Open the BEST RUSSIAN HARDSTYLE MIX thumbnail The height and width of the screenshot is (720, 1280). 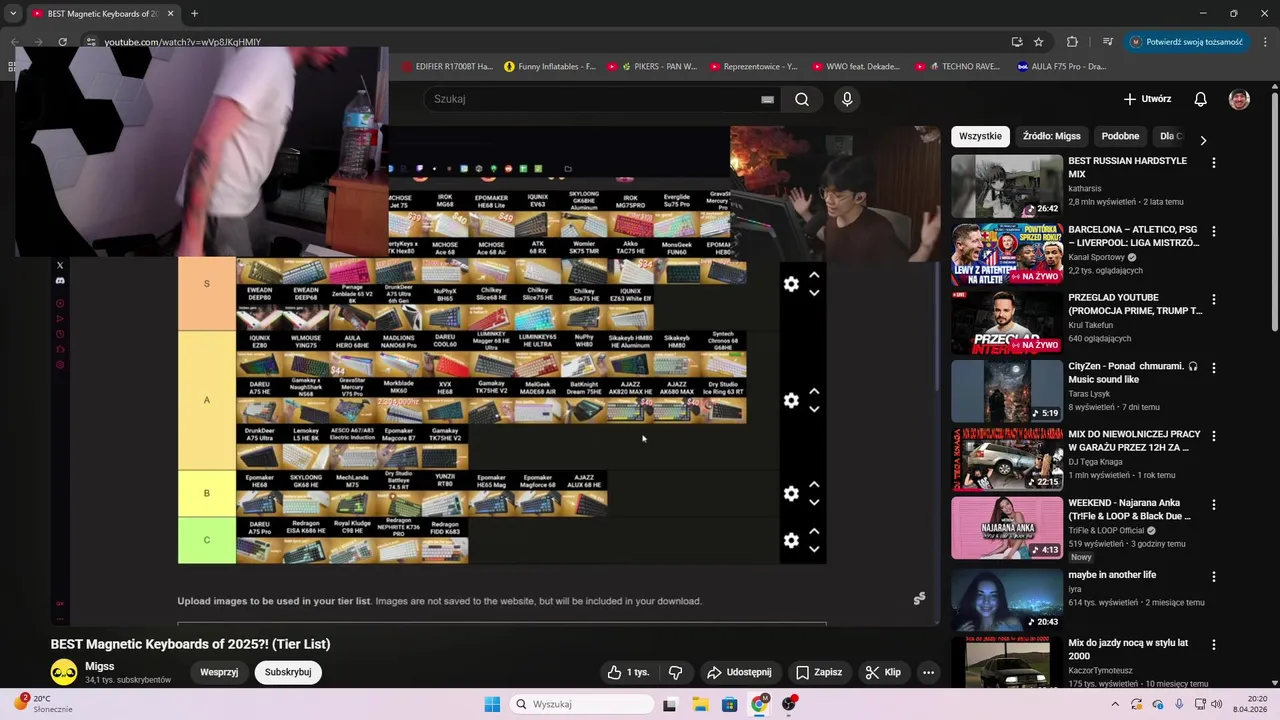[x=1007, y=186]
